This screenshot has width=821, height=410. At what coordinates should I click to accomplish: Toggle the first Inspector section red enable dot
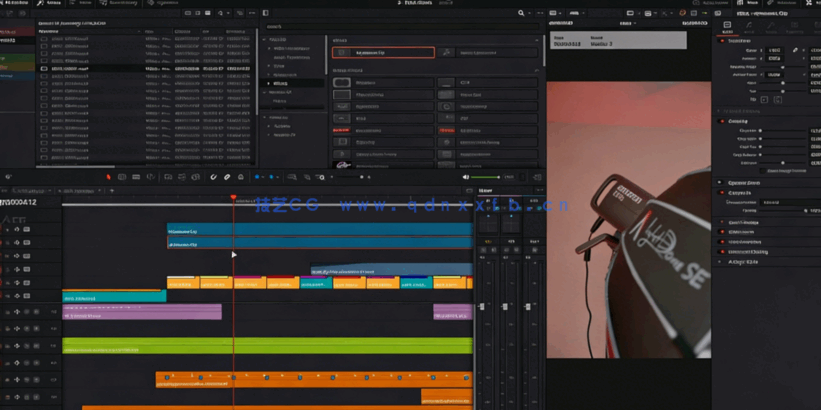tap(722, 40)
